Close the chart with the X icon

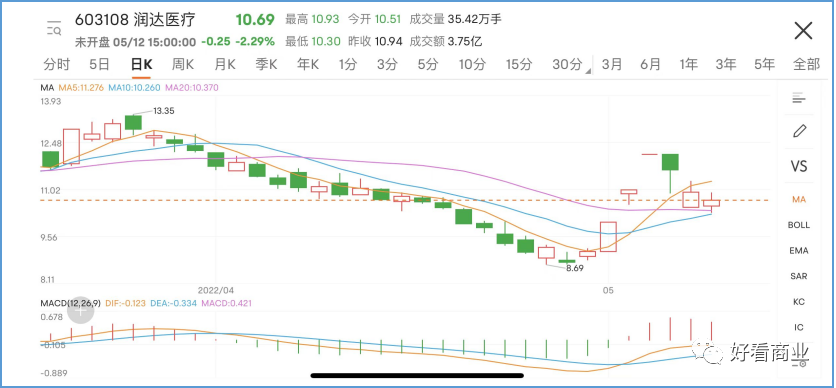(803, 31)
